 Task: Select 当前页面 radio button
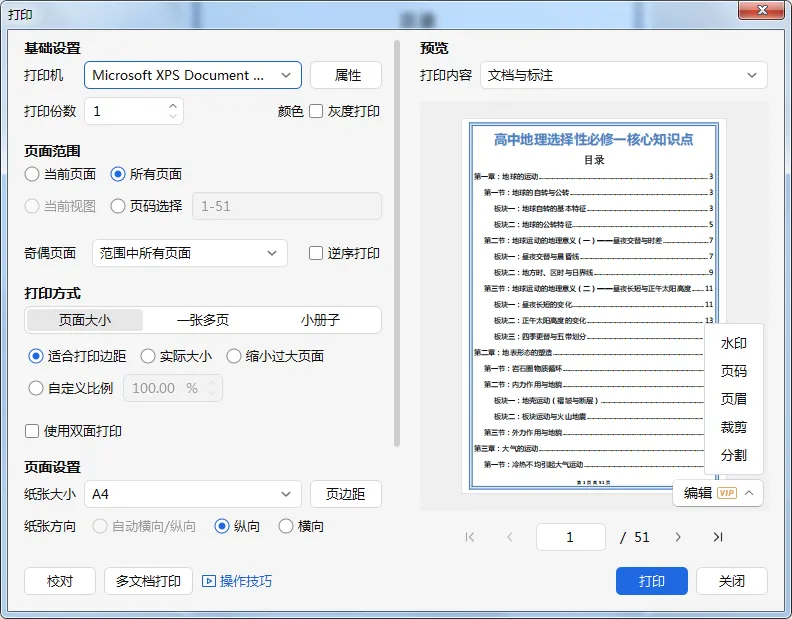pos(32,174)
